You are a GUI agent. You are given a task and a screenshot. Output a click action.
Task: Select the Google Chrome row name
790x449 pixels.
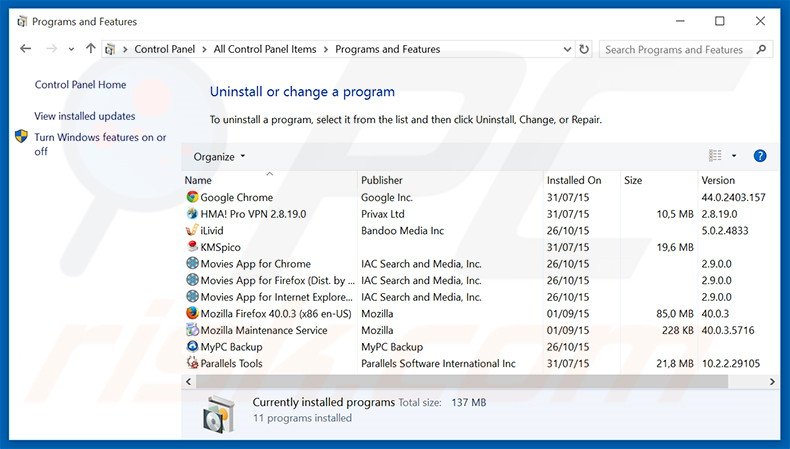(237, 197)
